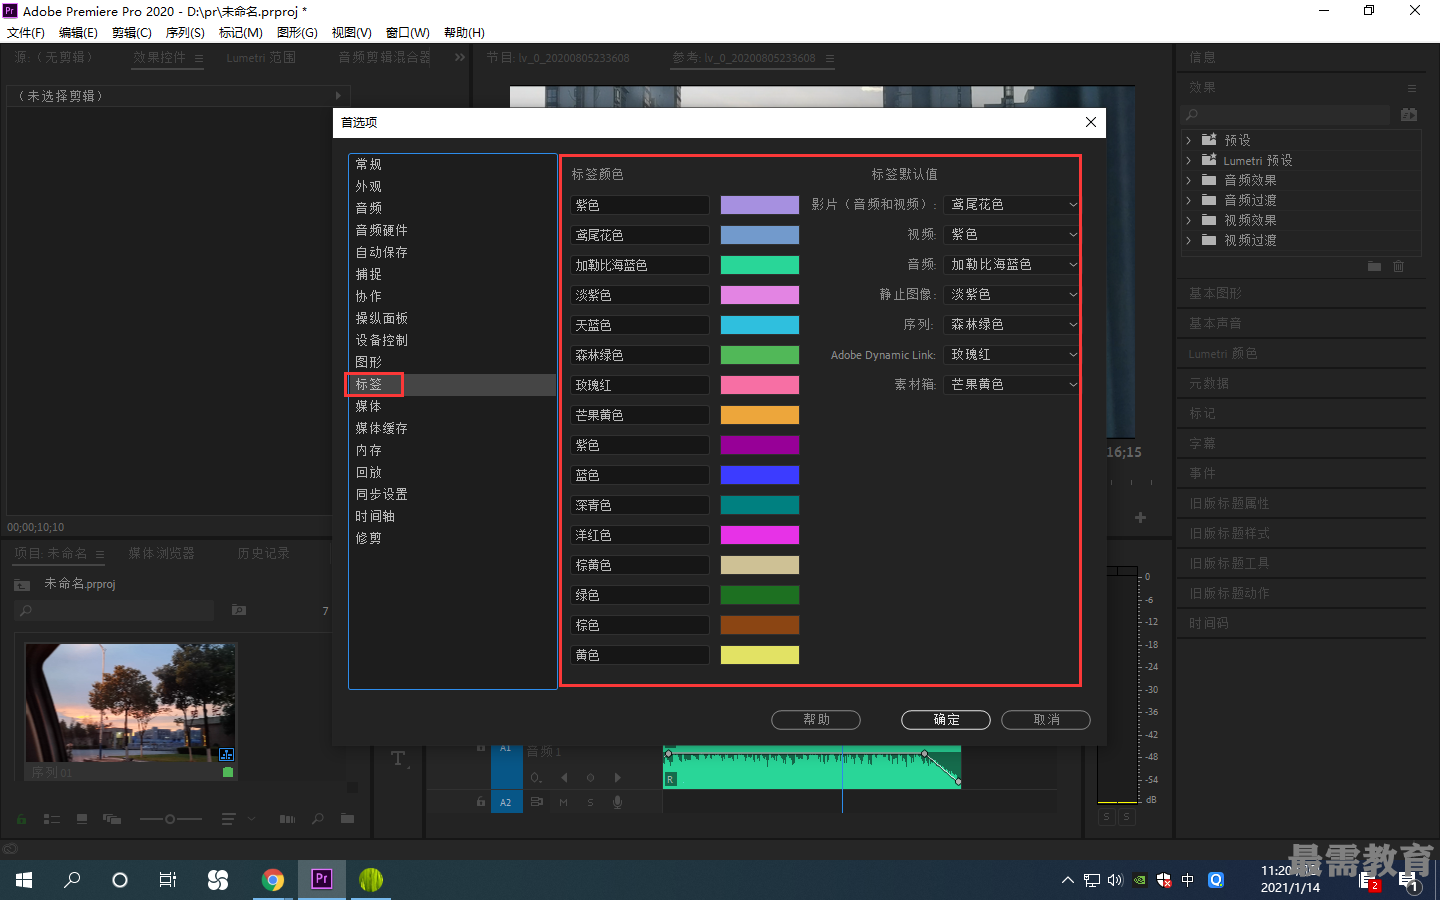The height and width of the screenshot is (900, 1440).
Task: Switch to 历史记录 tab
Action: coord(264,553)
